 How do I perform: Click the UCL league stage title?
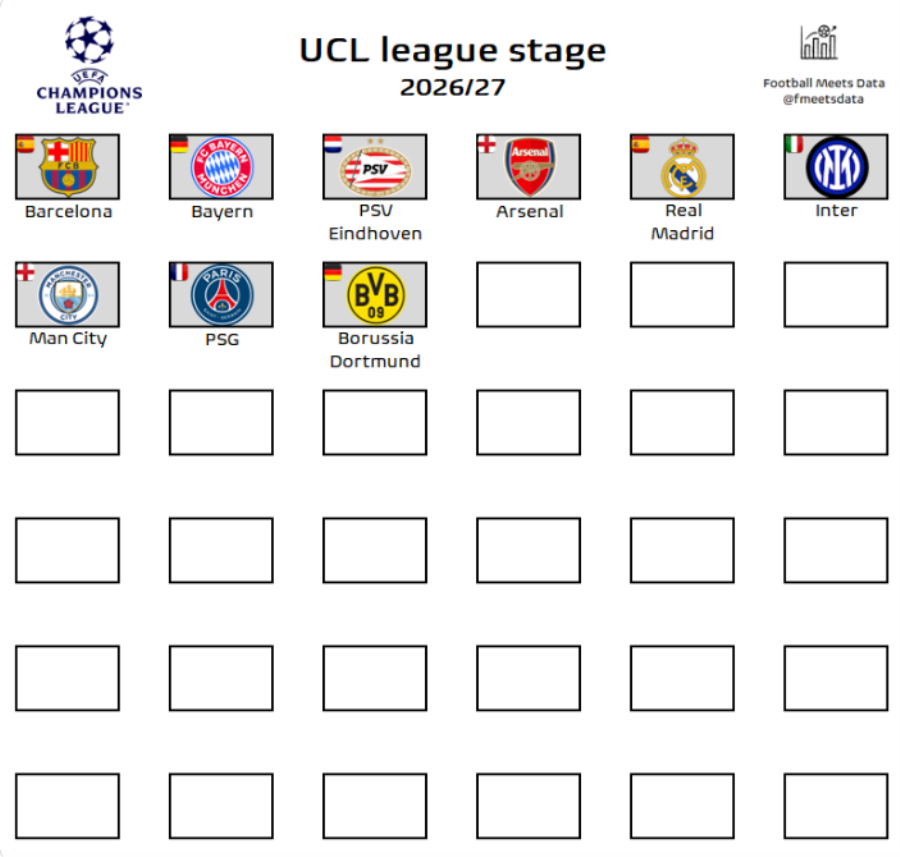[452, 50]
